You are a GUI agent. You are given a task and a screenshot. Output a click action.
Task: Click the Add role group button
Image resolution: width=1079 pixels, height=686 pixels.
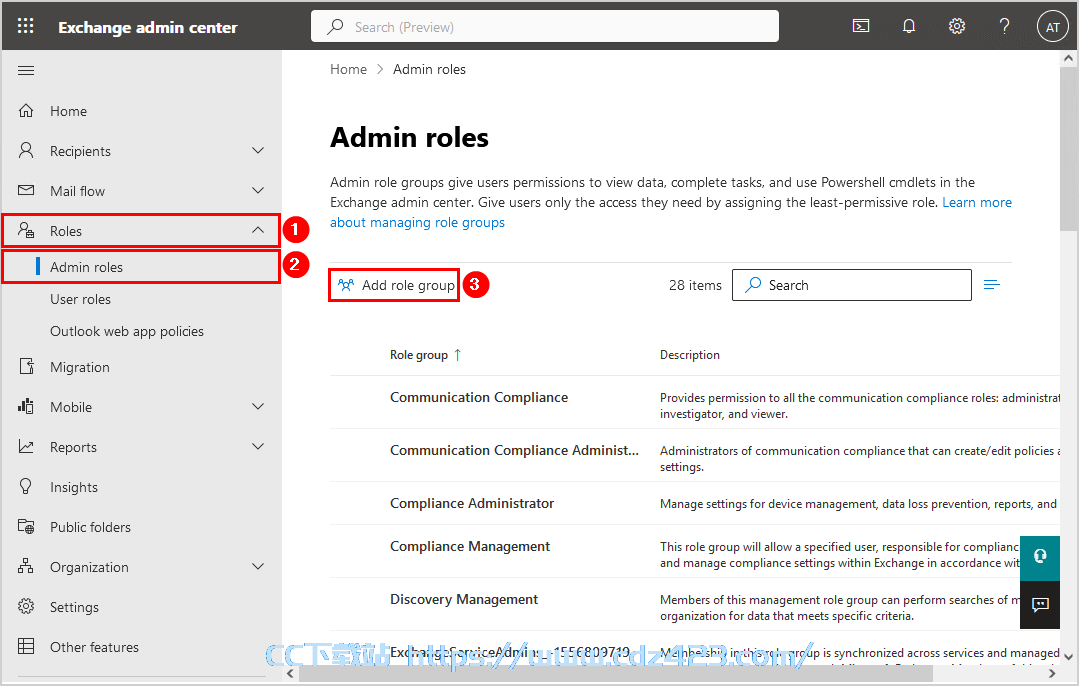[x=394, y=285]
